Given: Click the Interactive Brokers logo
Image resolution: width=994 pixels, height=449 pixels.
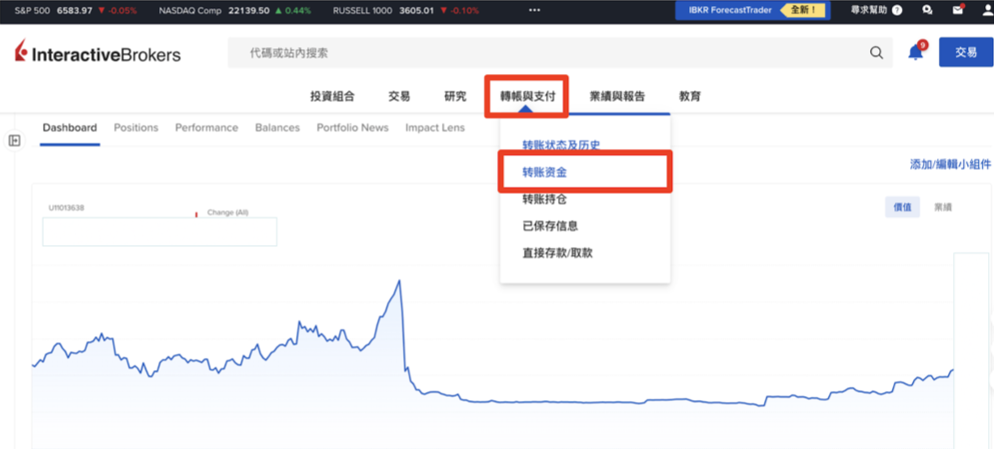Looking at the screenshot, I should coord(98,54).
